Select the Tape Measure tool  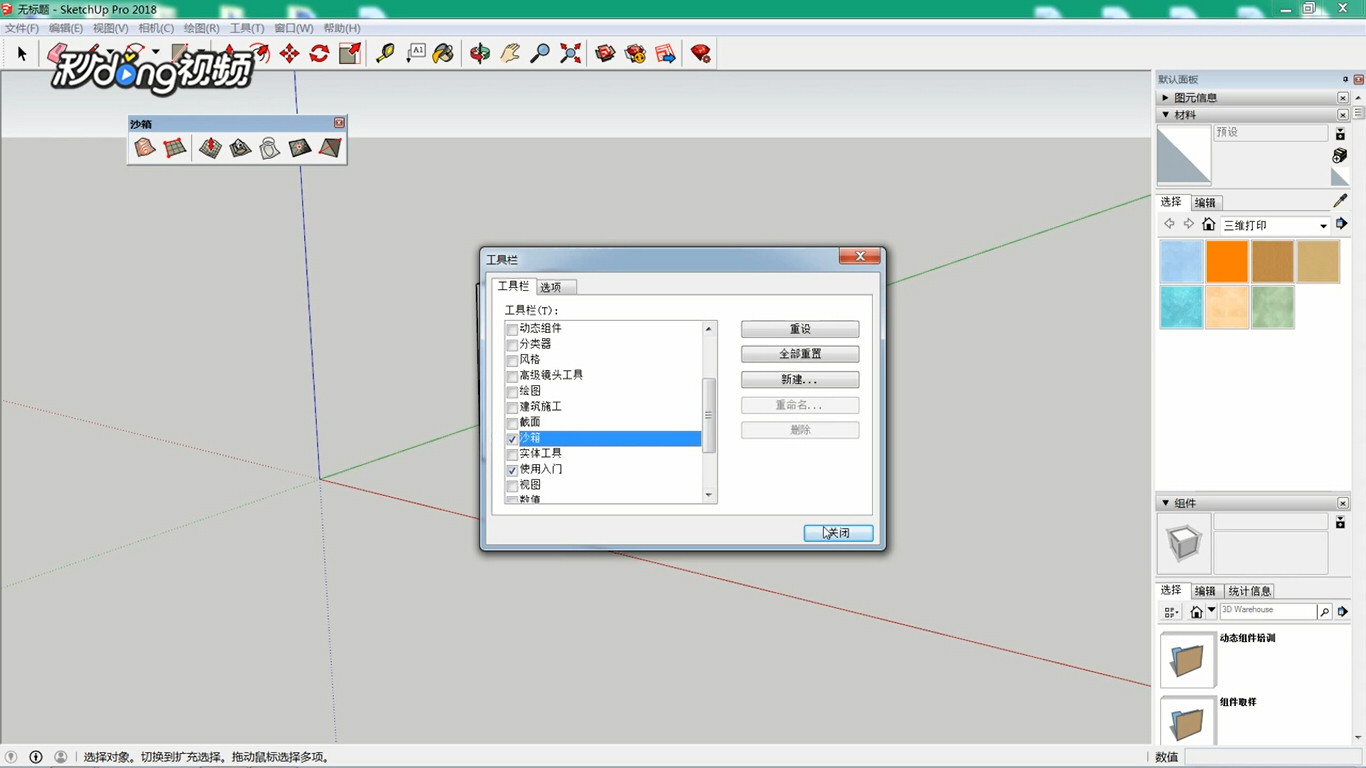385,54
